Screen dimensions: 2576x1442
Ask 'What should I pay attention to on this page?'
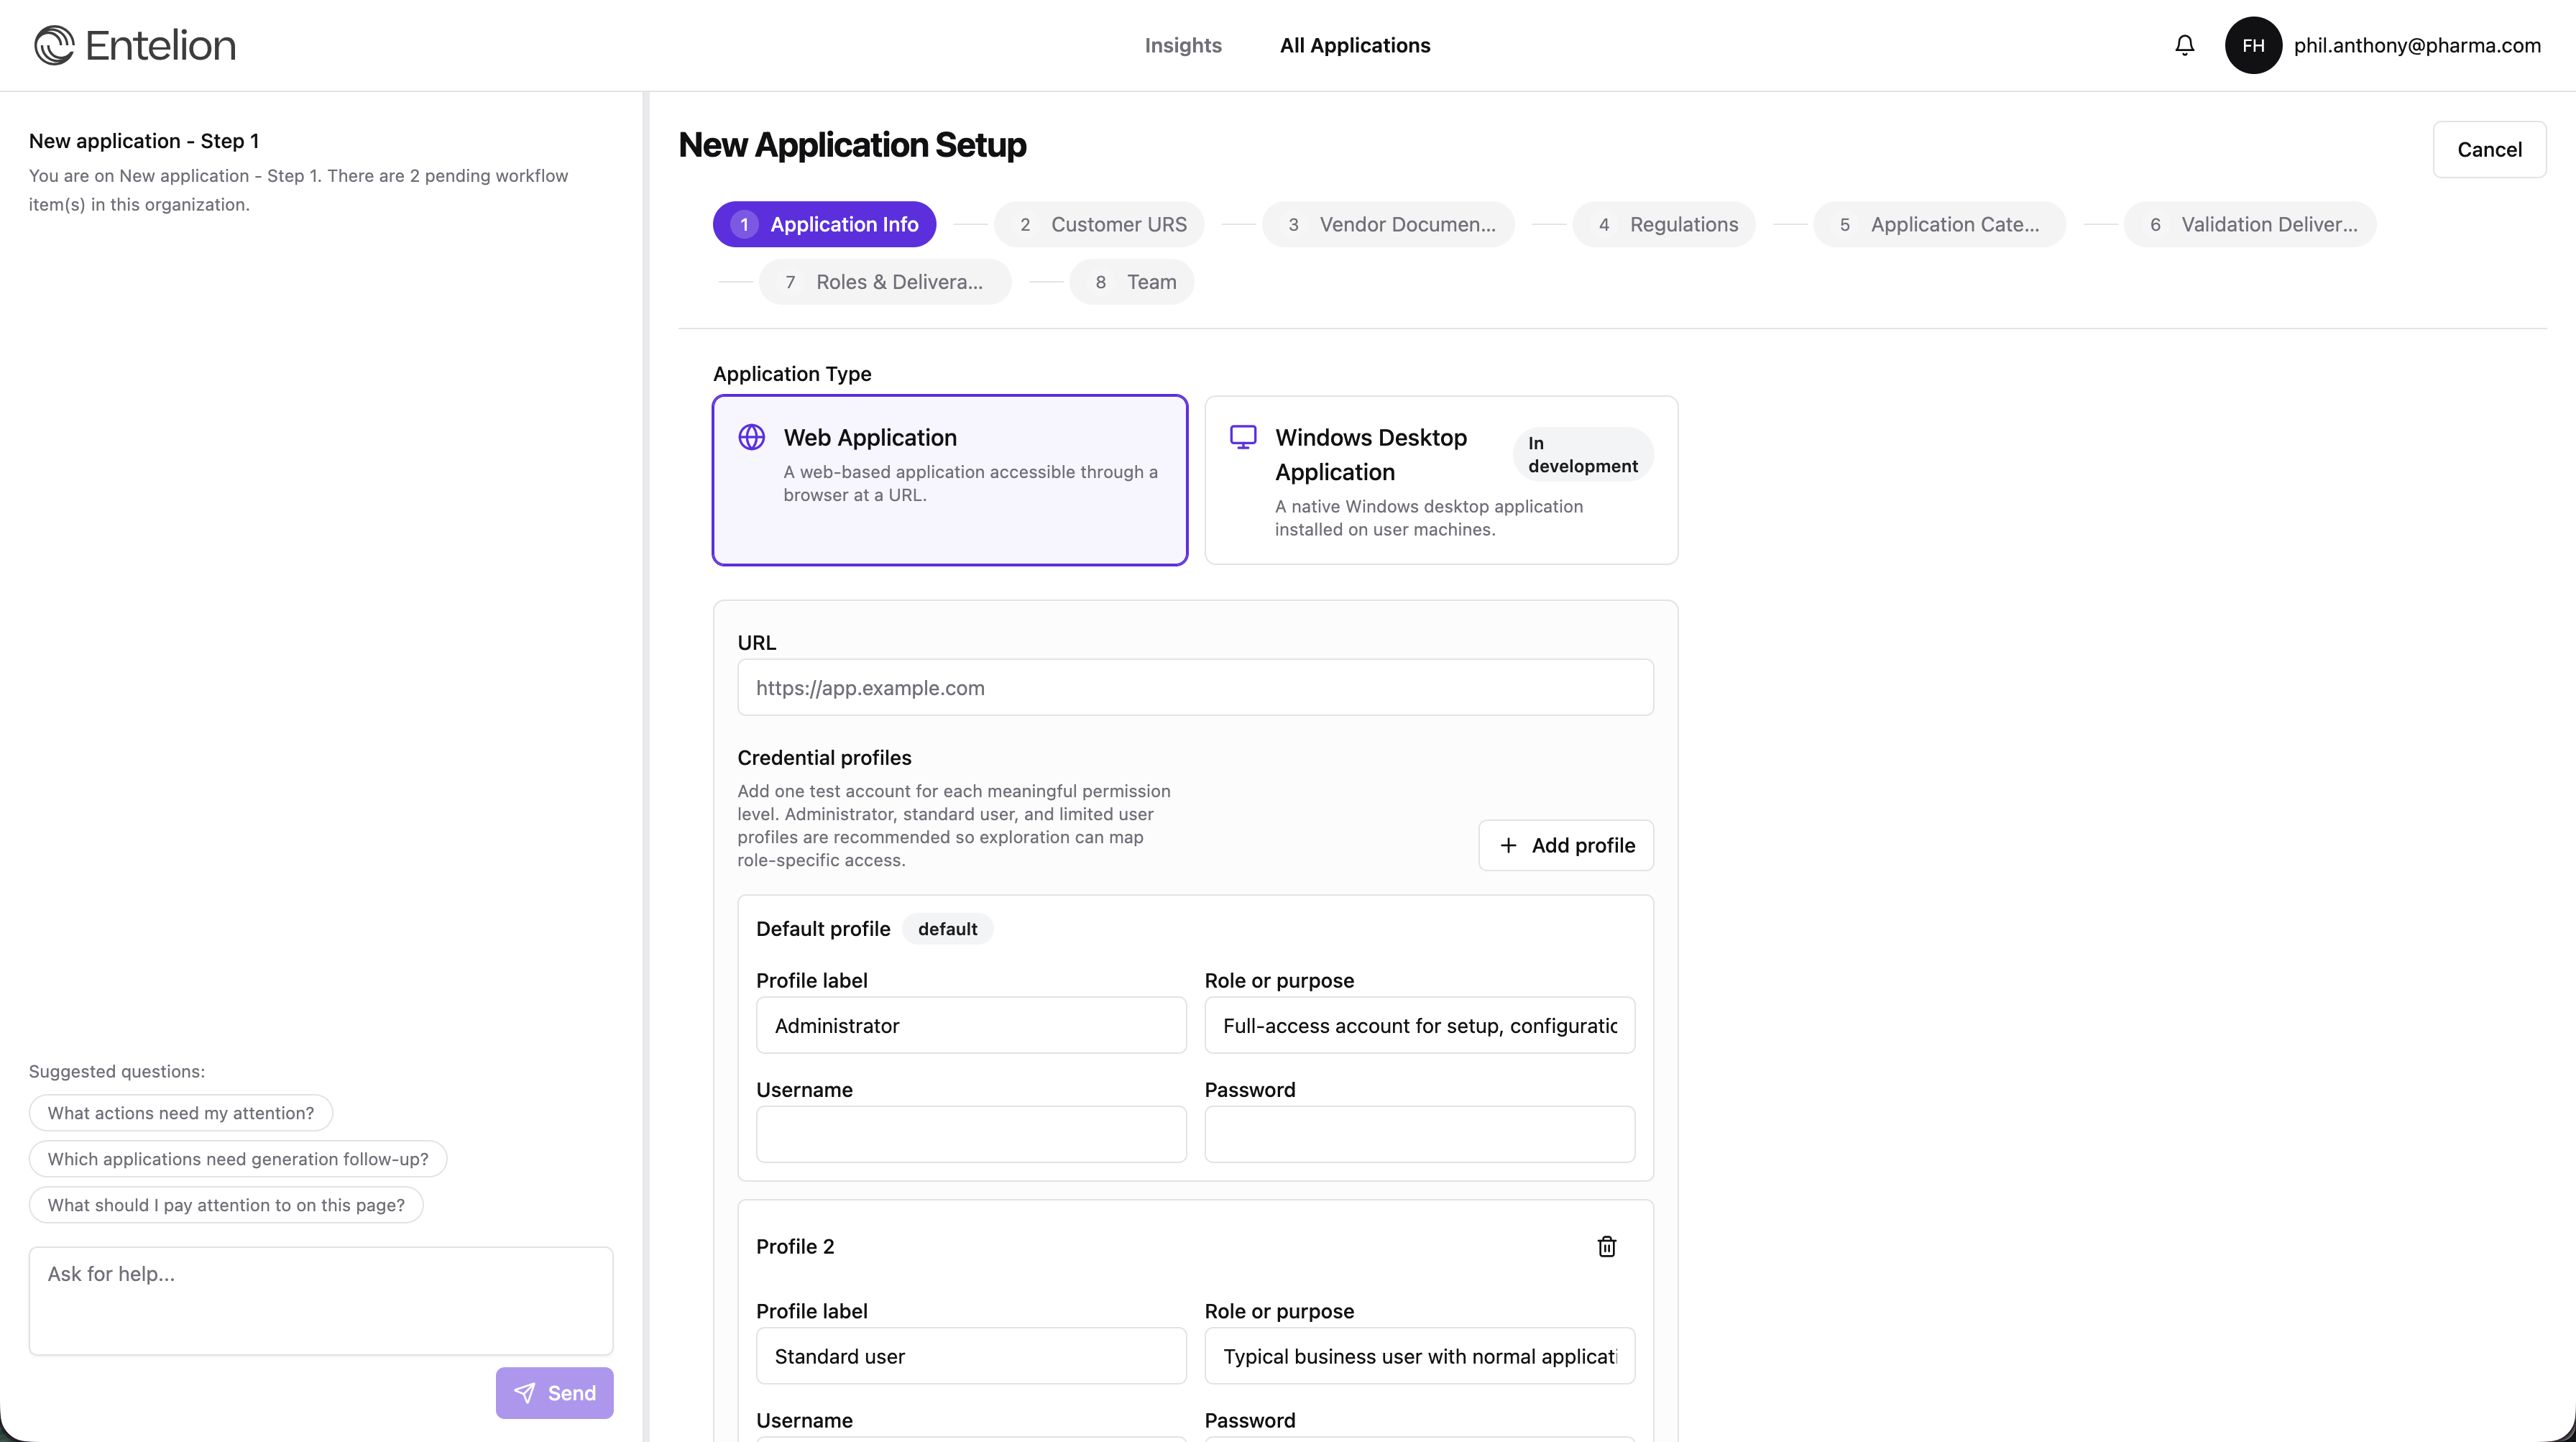click(x=226, y=1205)
